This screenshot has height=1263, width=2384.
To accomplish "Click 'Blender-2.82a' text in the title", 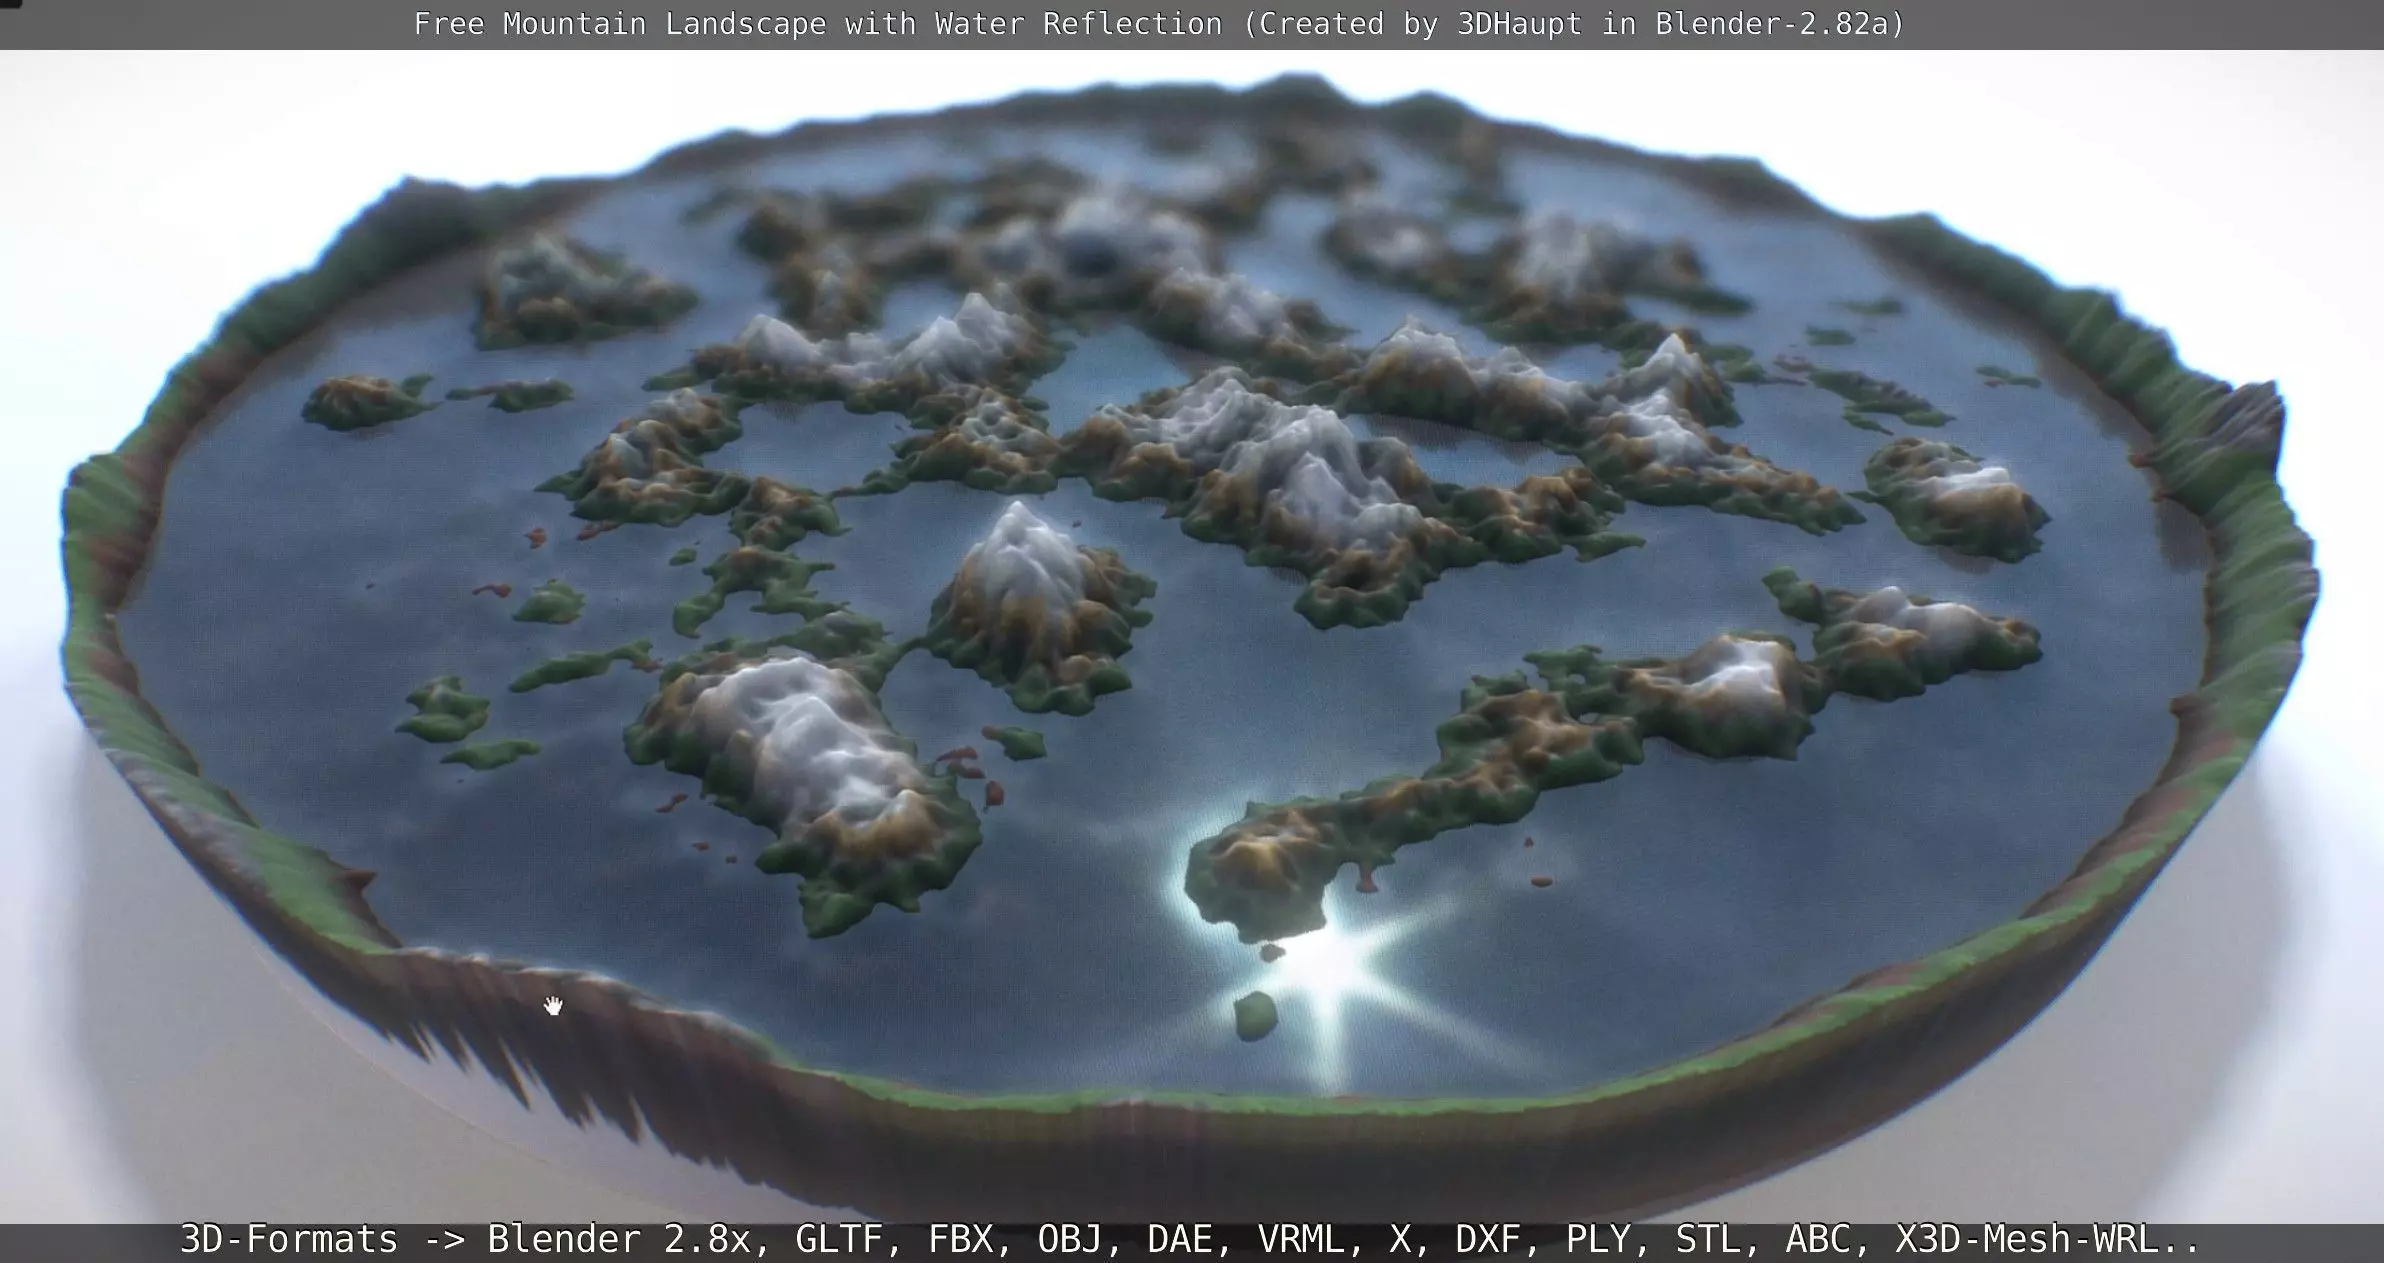I will (x=1773, y=24).
